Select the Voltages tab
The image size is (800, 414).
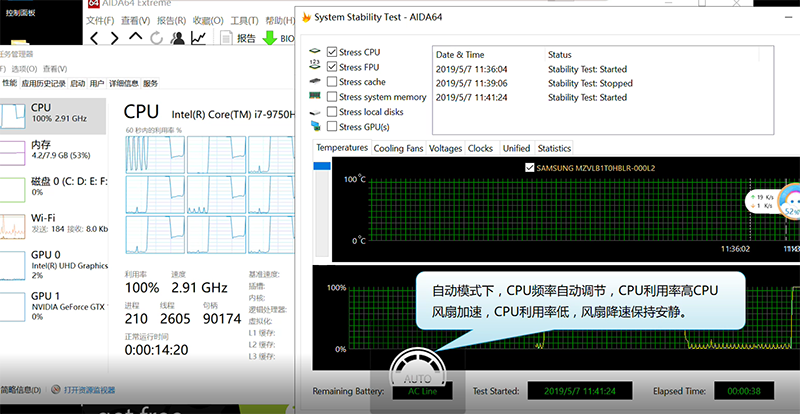tap(445, 149)
